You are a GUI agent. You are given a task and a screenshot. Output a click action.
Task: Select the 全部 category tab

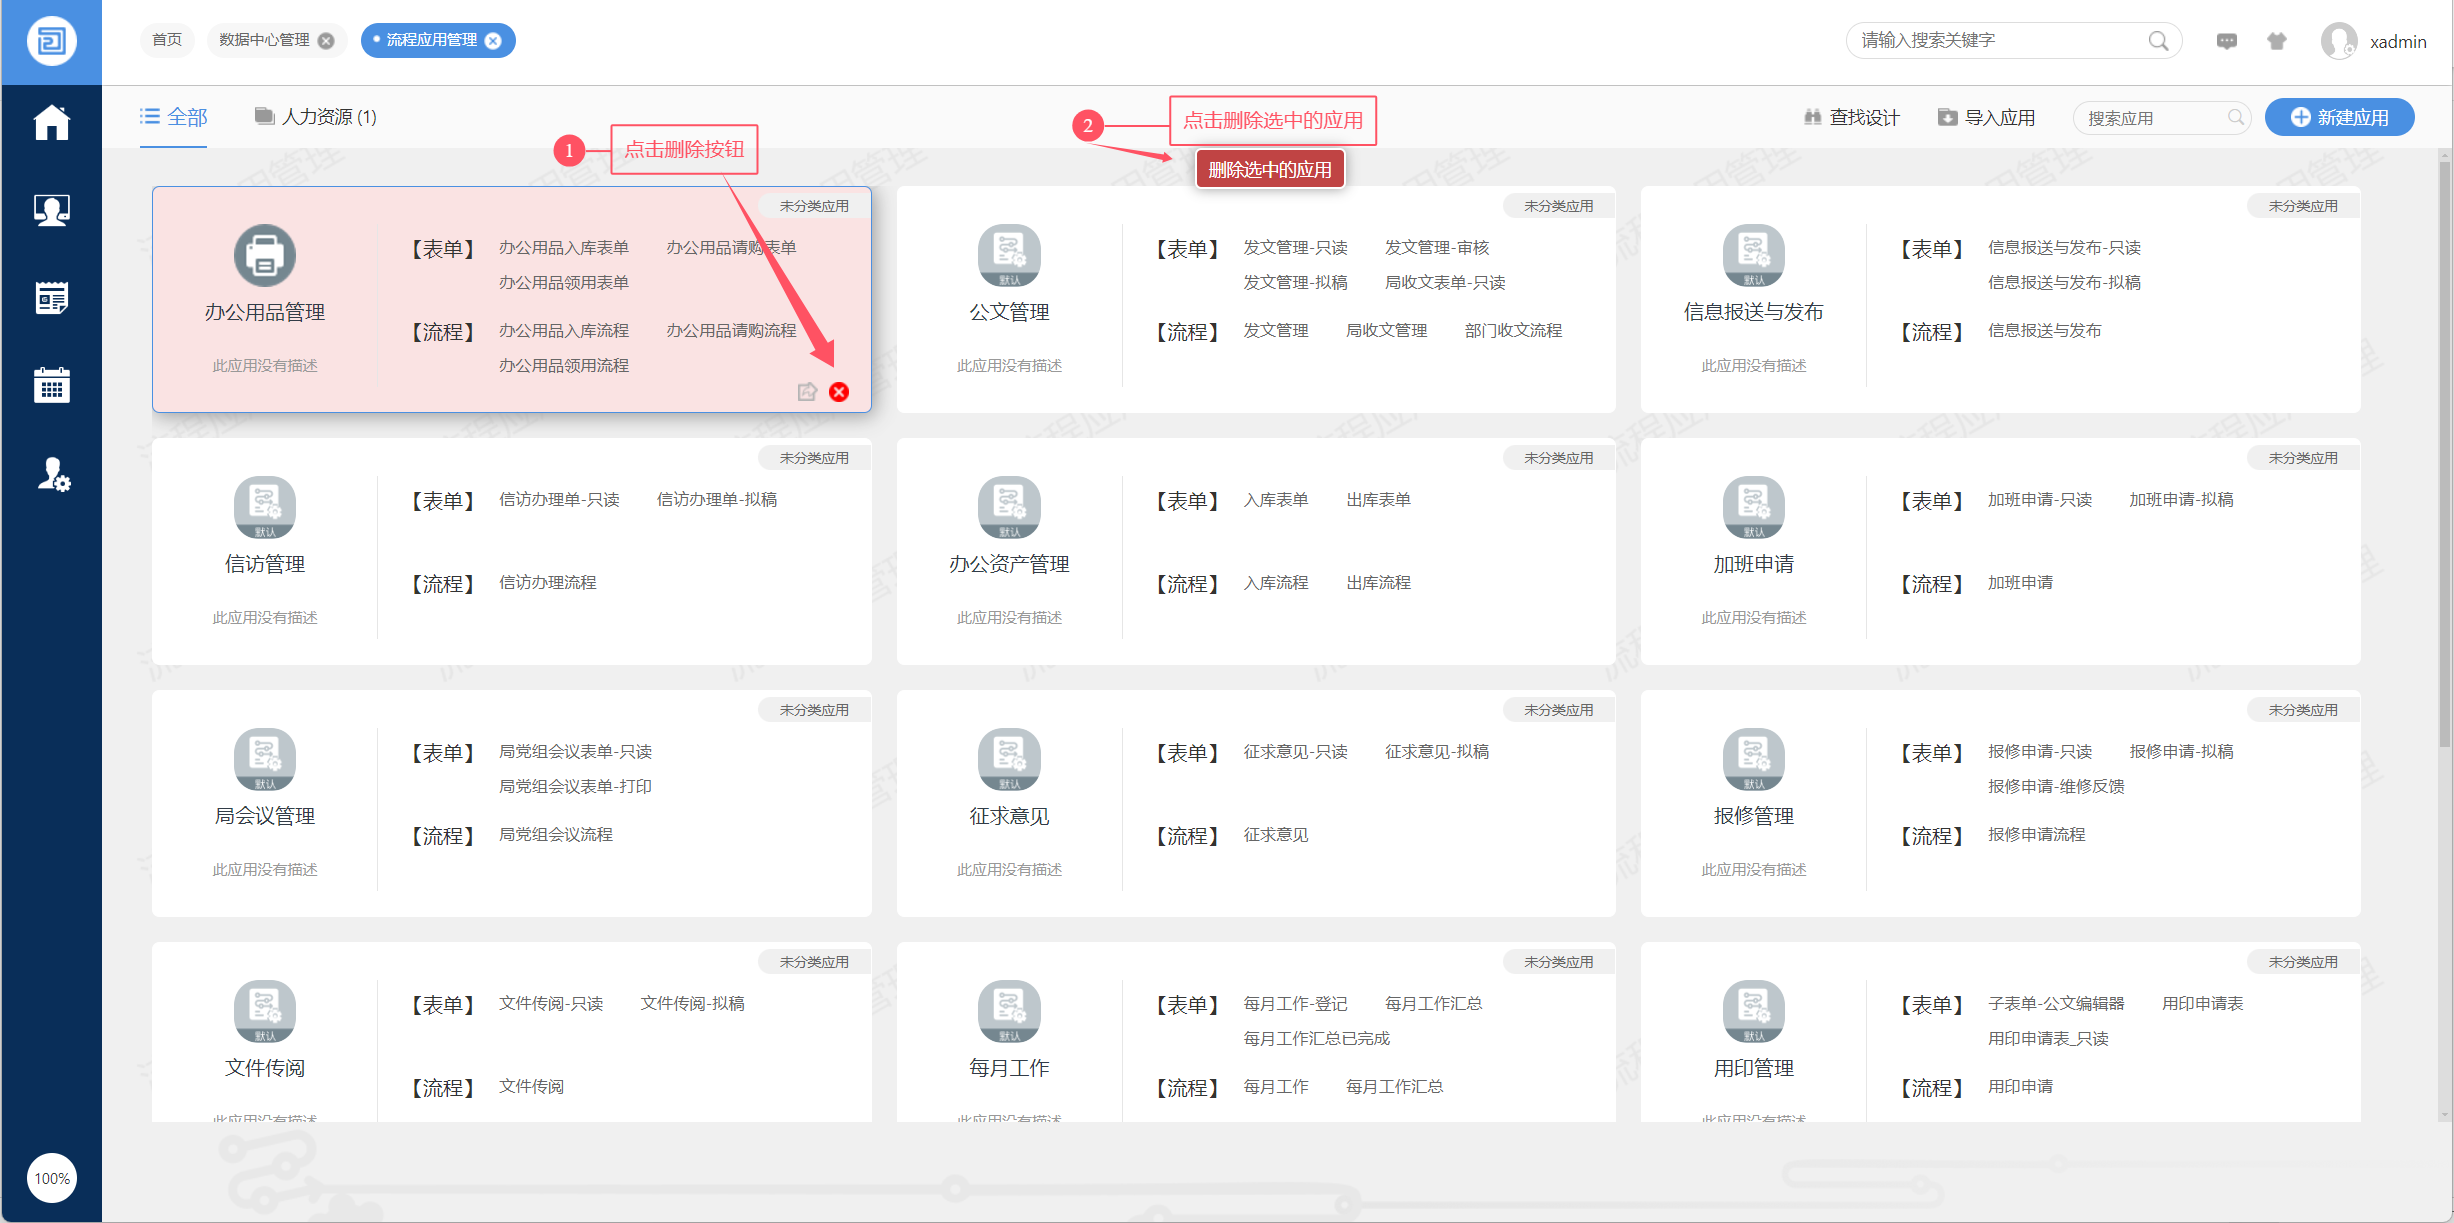click(174, 117)
